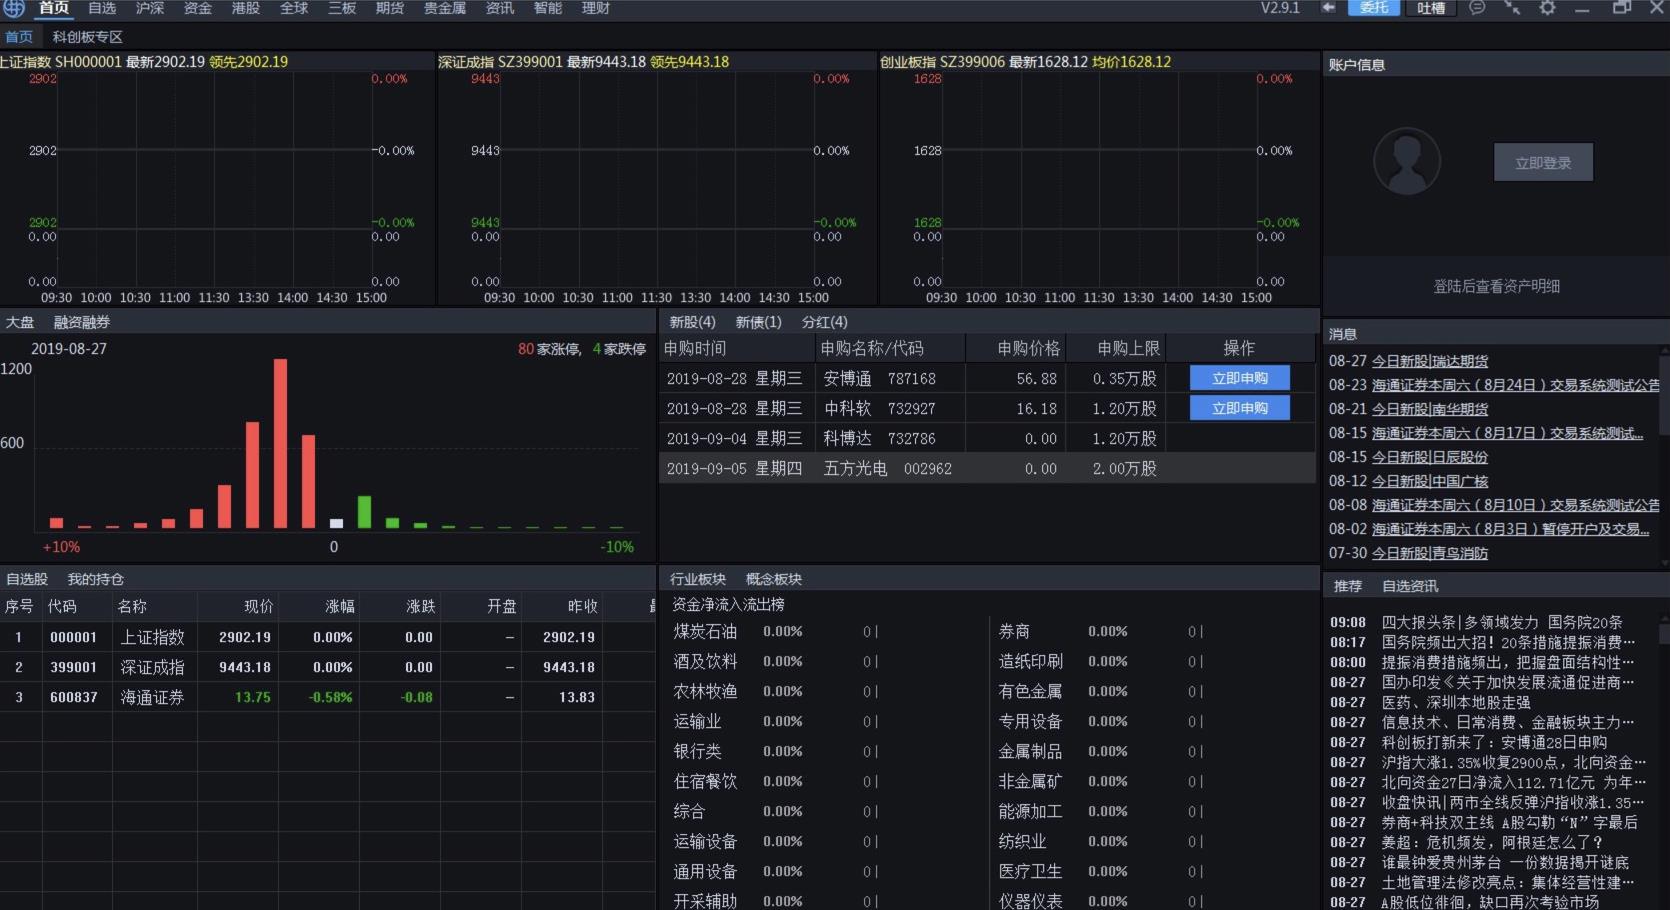Switch to 新债(1) tab

click(758, 322)
